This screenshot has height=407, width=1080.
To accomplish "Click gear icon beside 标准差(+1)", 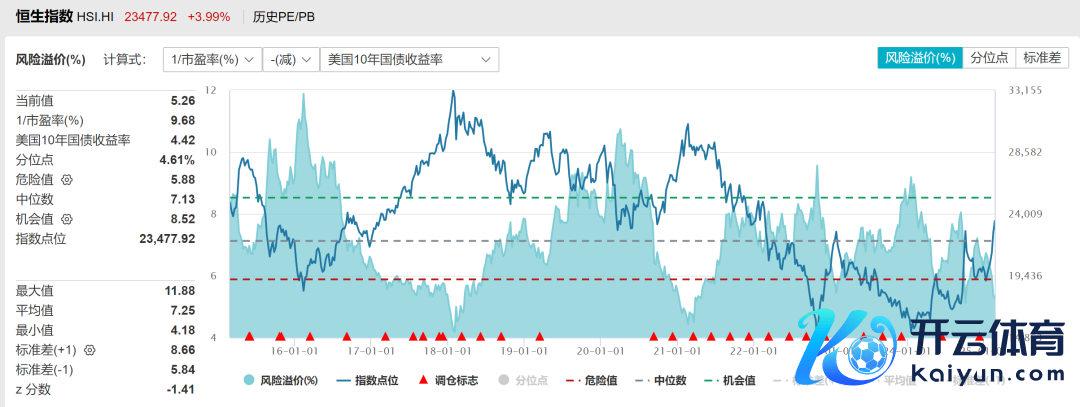I will [88, 350].
